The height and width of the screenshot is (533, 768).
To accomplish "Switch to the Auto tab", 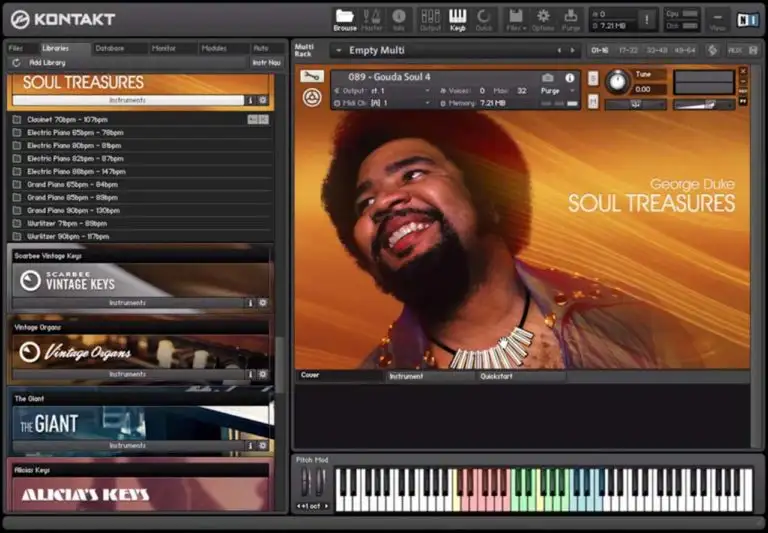I will coord(267,48).
